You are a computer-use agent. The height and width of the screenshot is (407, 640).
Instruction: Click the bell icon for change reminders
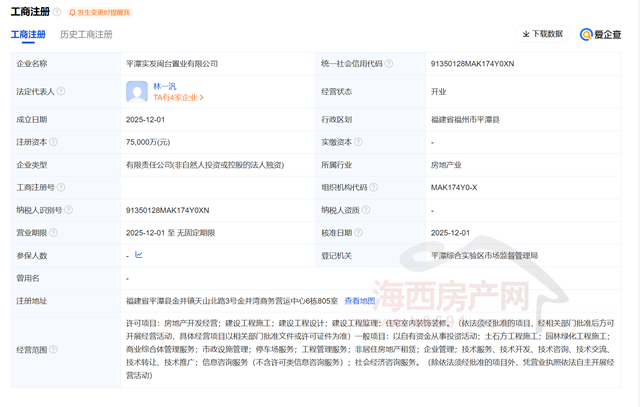[x=73, y=11]
